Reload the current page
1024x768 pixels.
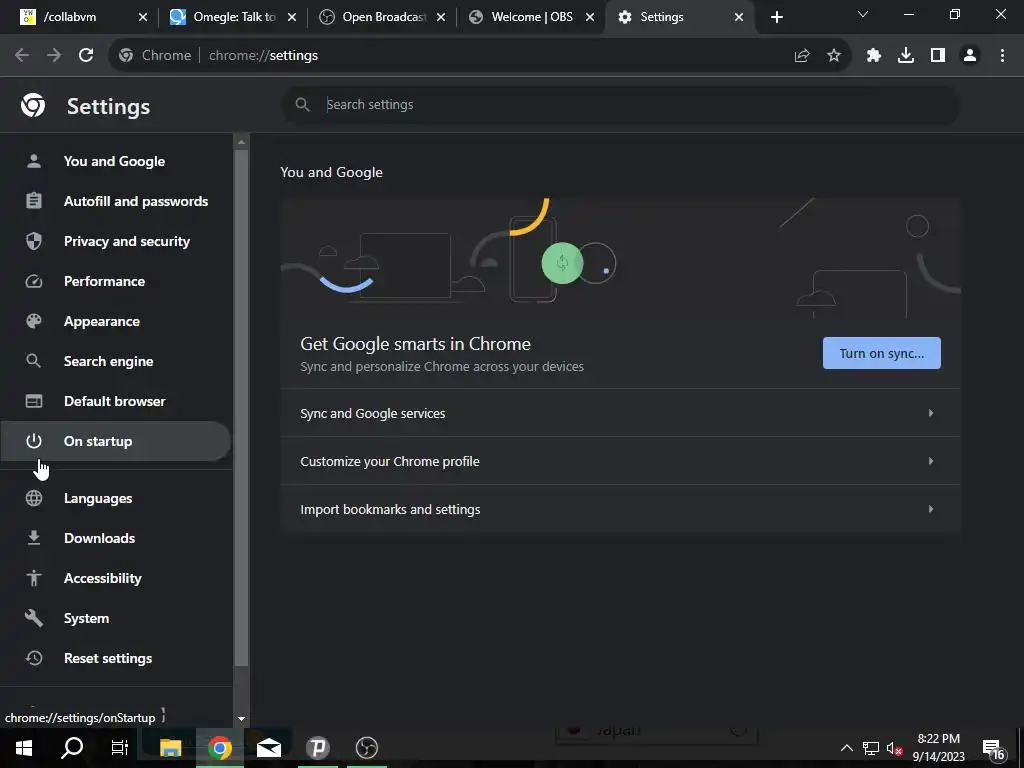[x=86, y=56]
